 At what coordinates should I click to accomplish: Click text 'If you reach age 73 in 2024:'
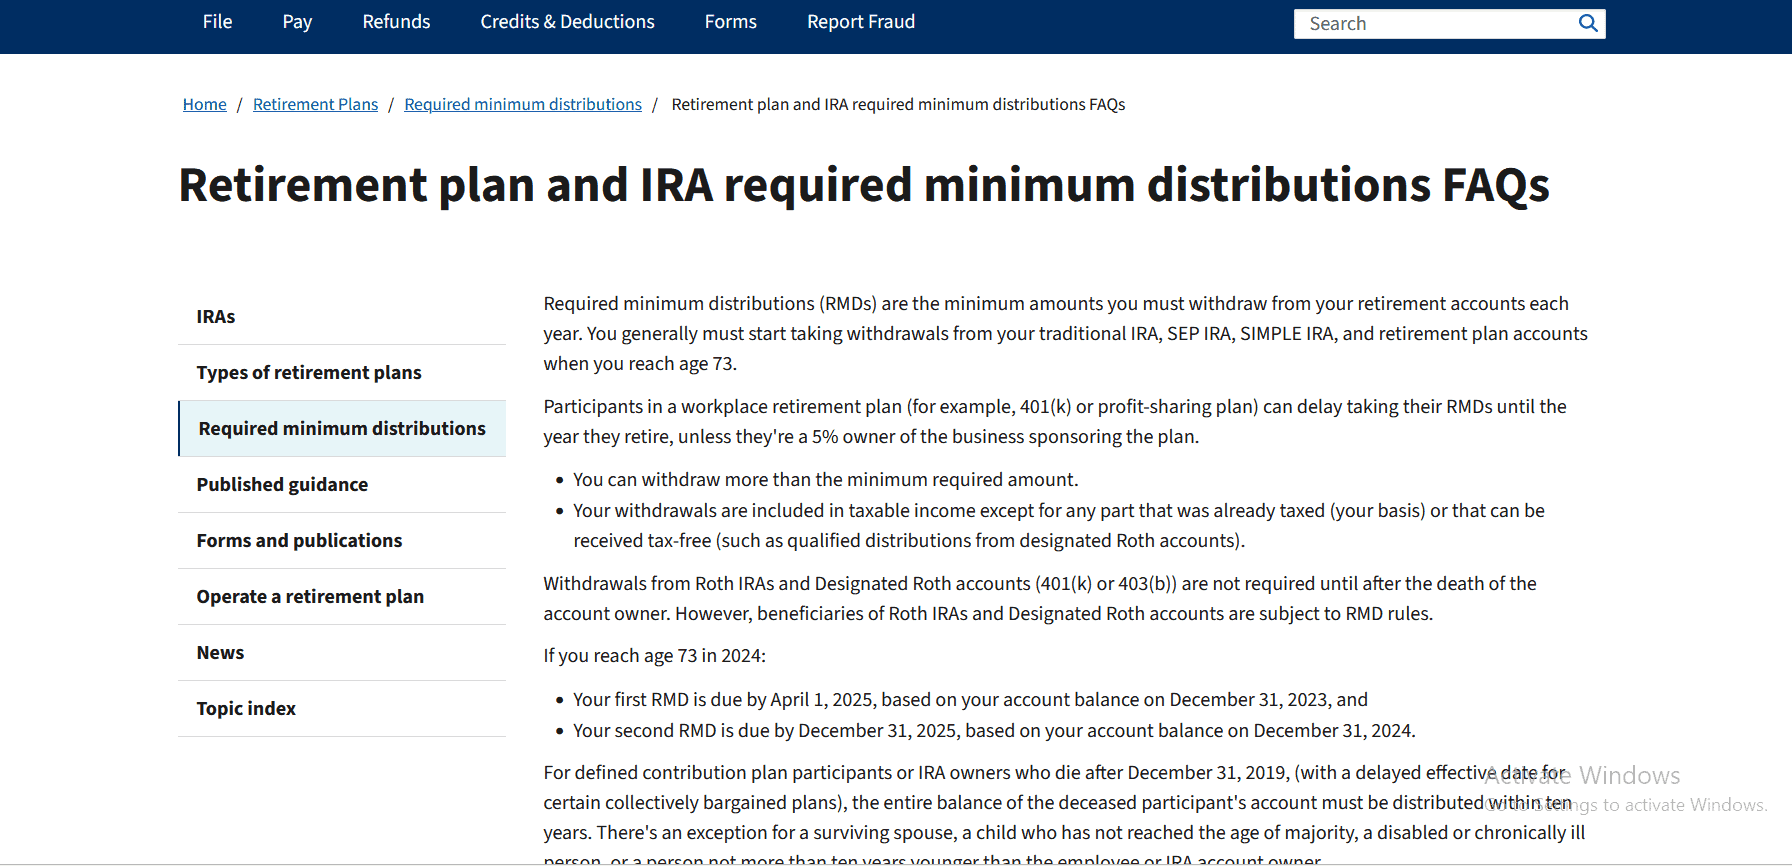(654, 656)
